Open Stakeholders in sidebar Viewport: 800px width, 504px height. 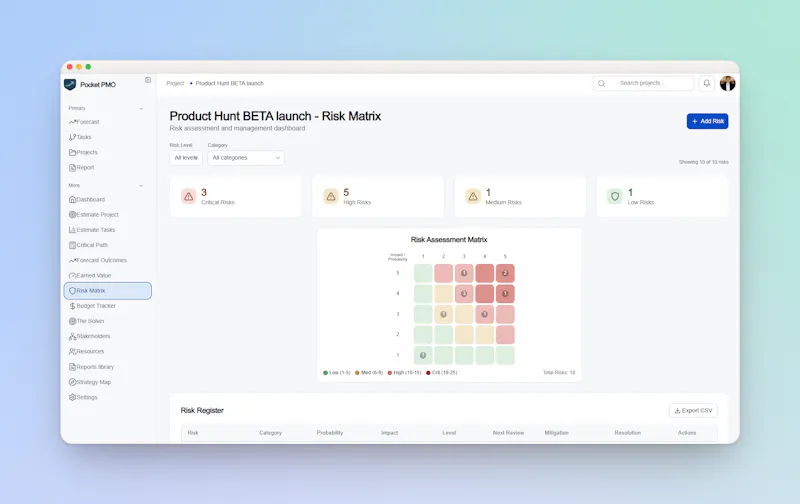click(x=89, y=337)
